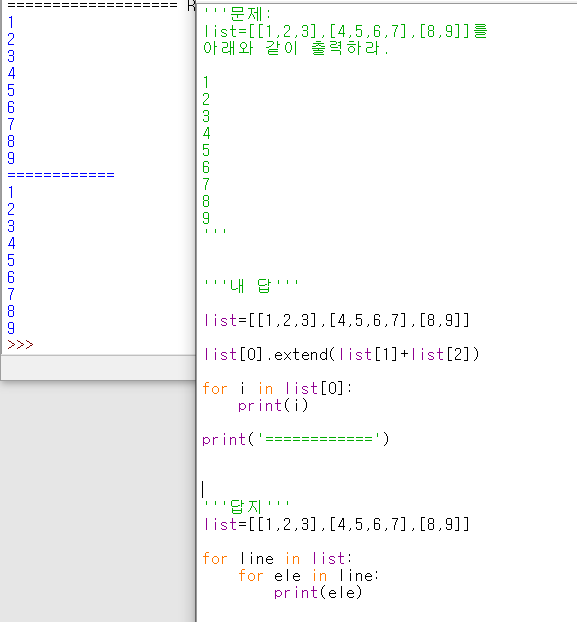
Task: Click the '''답지''' heading in the editor
Action: click(x=246, y=507)
